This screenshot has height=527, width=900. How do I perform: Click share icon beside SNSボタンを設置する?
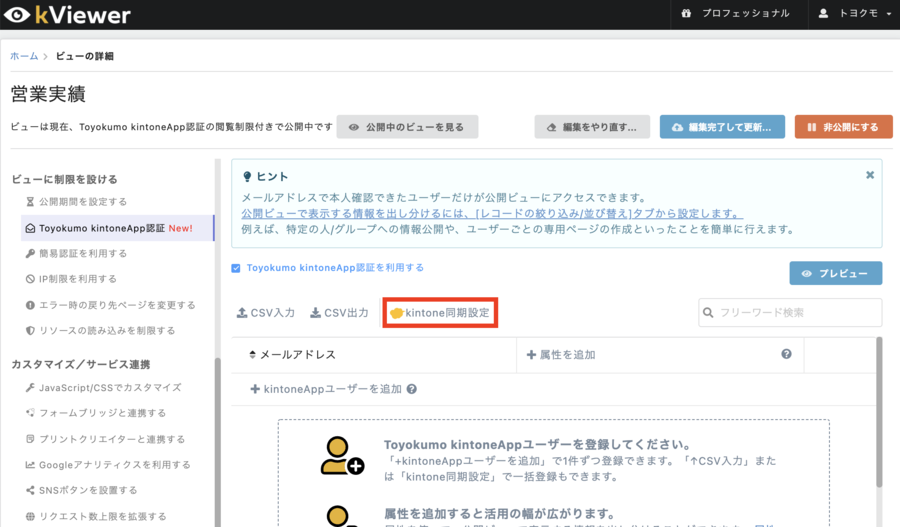coord(30,490)
